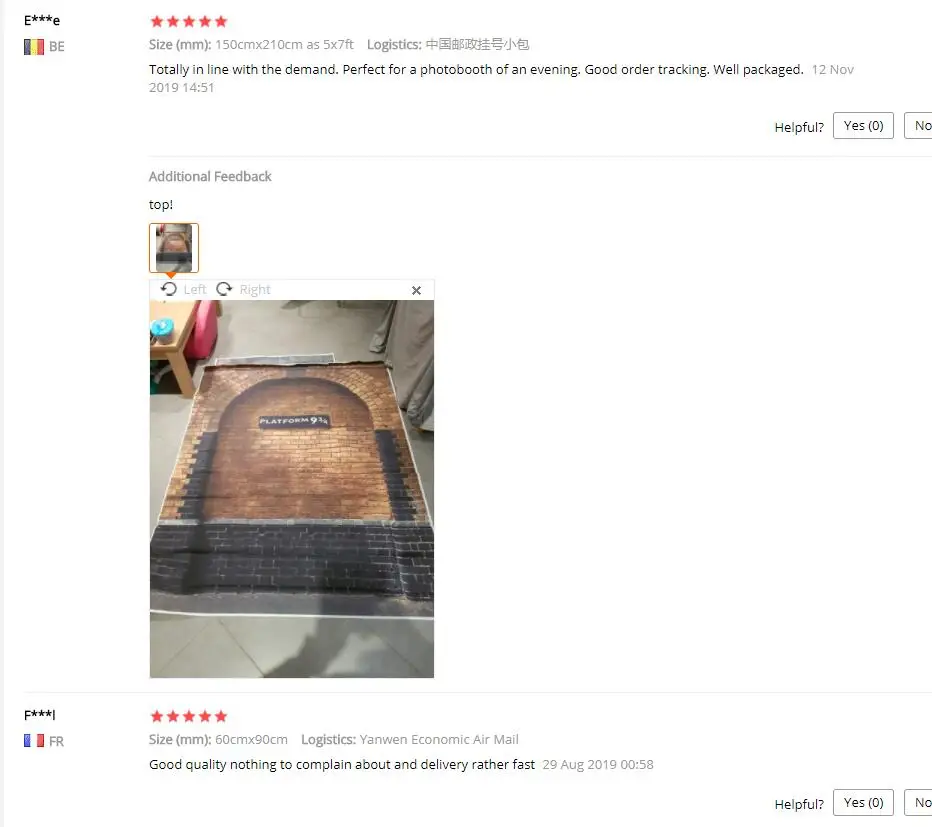Open reviewer E***e's name
This screenshot has height=827, width=932.
[42, 20]
